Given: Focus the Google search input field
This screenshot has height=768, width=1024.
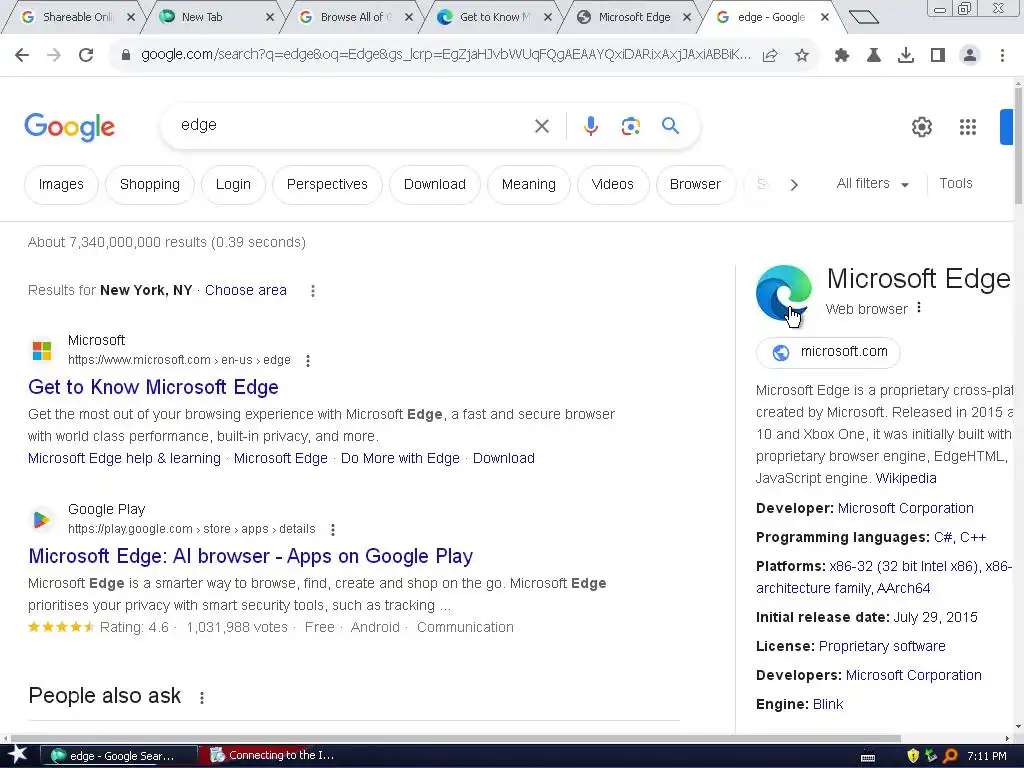Looking at the screenshot, I should (x=353, y=125).
